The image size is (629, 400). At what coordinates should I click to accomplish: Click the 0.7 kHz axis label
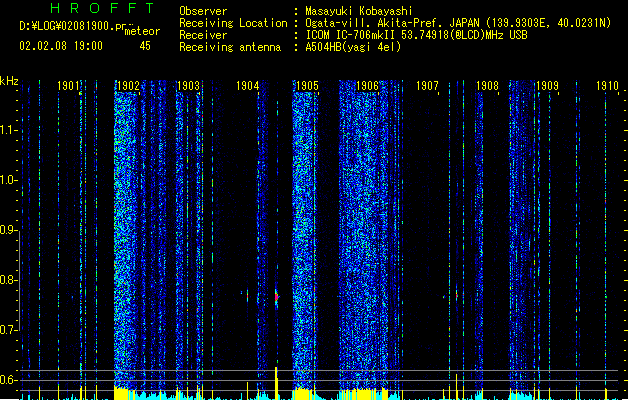pyautogui.click(x=8, y=330)
